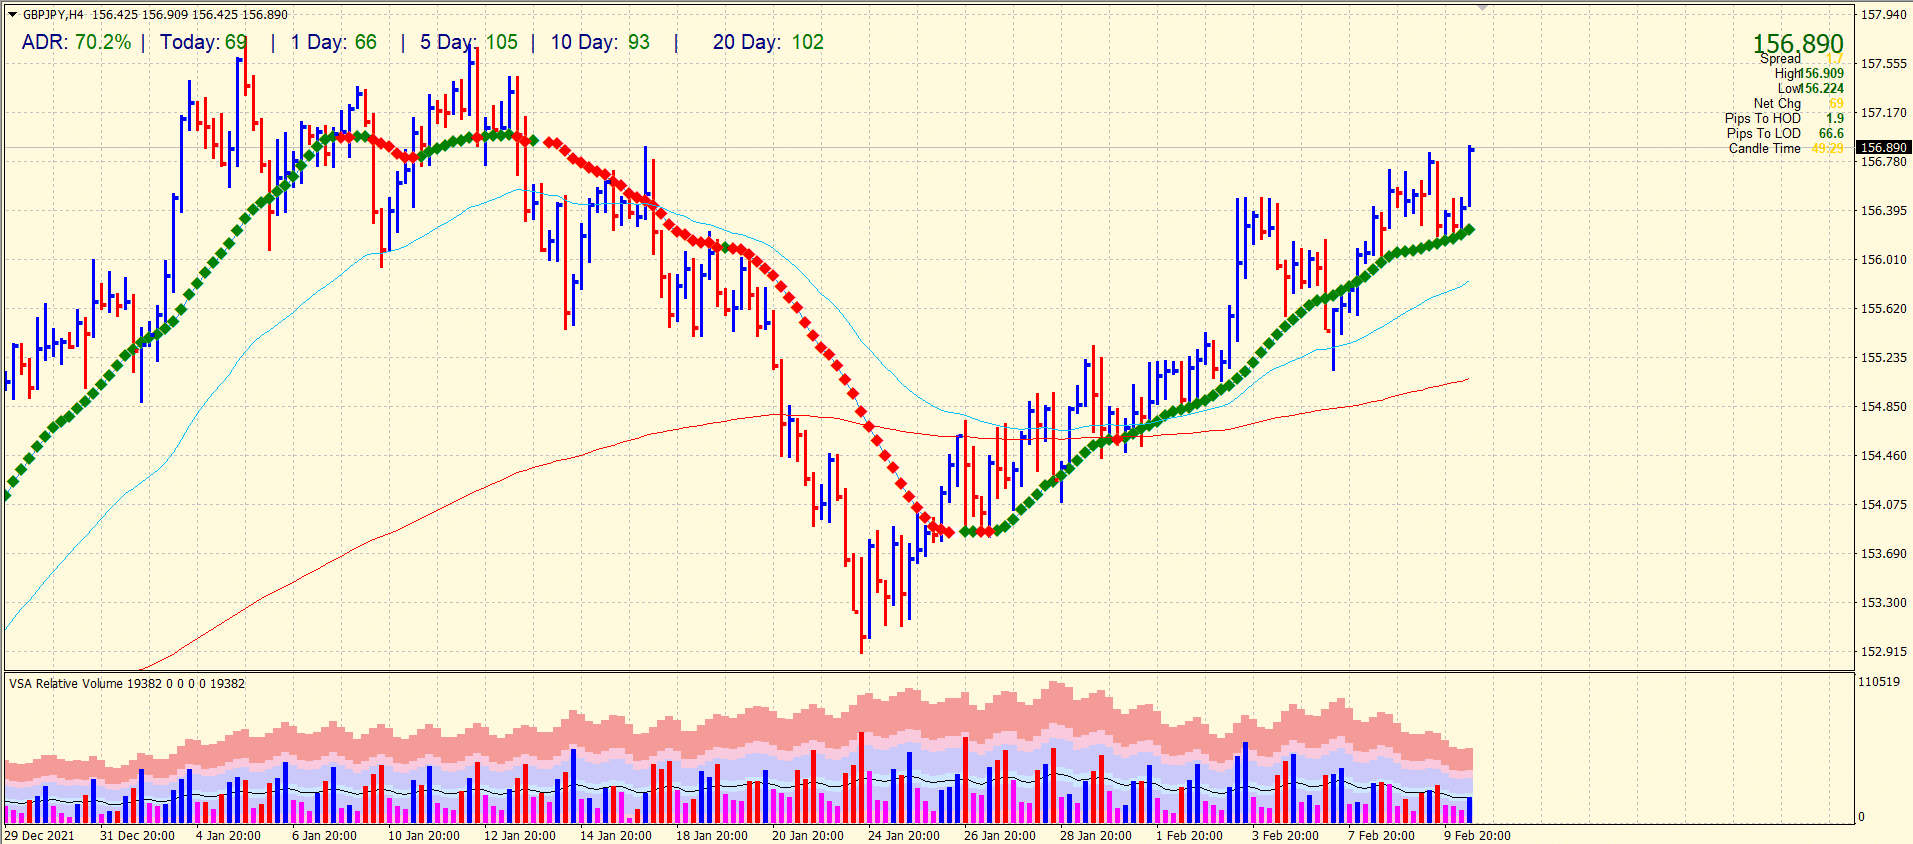Viewport: 1913px width, 844px height.
Task: Click the 14 Jan 20:00 date label
Action: coord(616,836)
